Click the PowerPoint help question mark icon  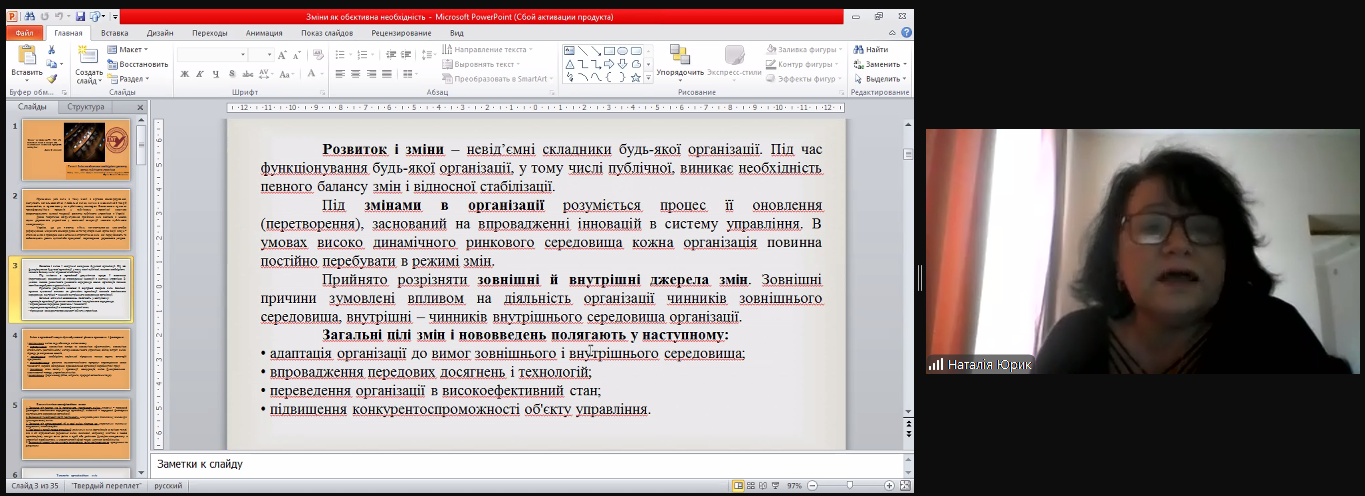click(x=906, y=33)
